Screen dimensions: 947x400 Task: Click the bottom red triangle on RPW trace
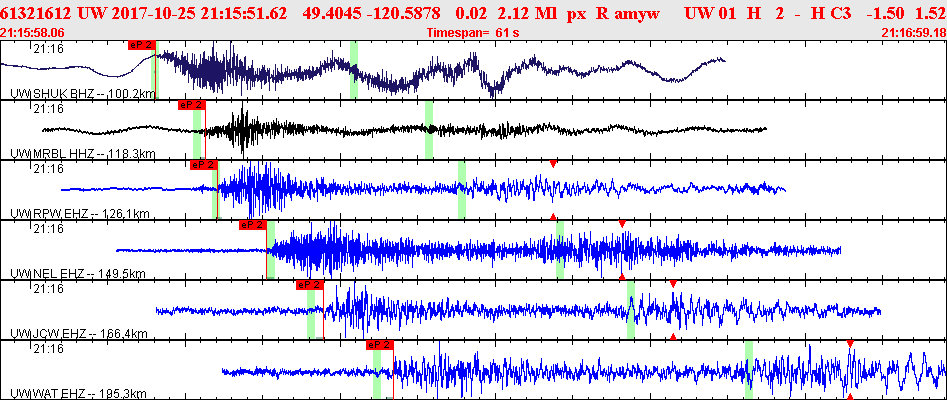coord(553,216)
